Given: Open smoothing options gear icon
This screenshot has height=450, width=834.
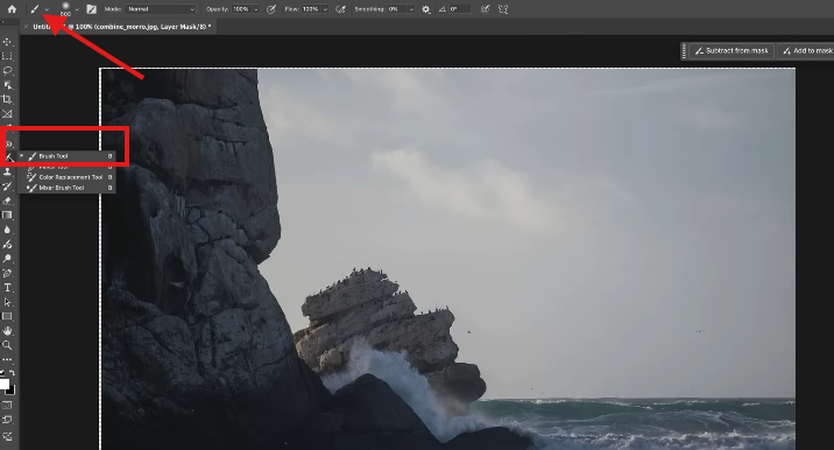Looking at the screenshot, I should click(426, 9).
